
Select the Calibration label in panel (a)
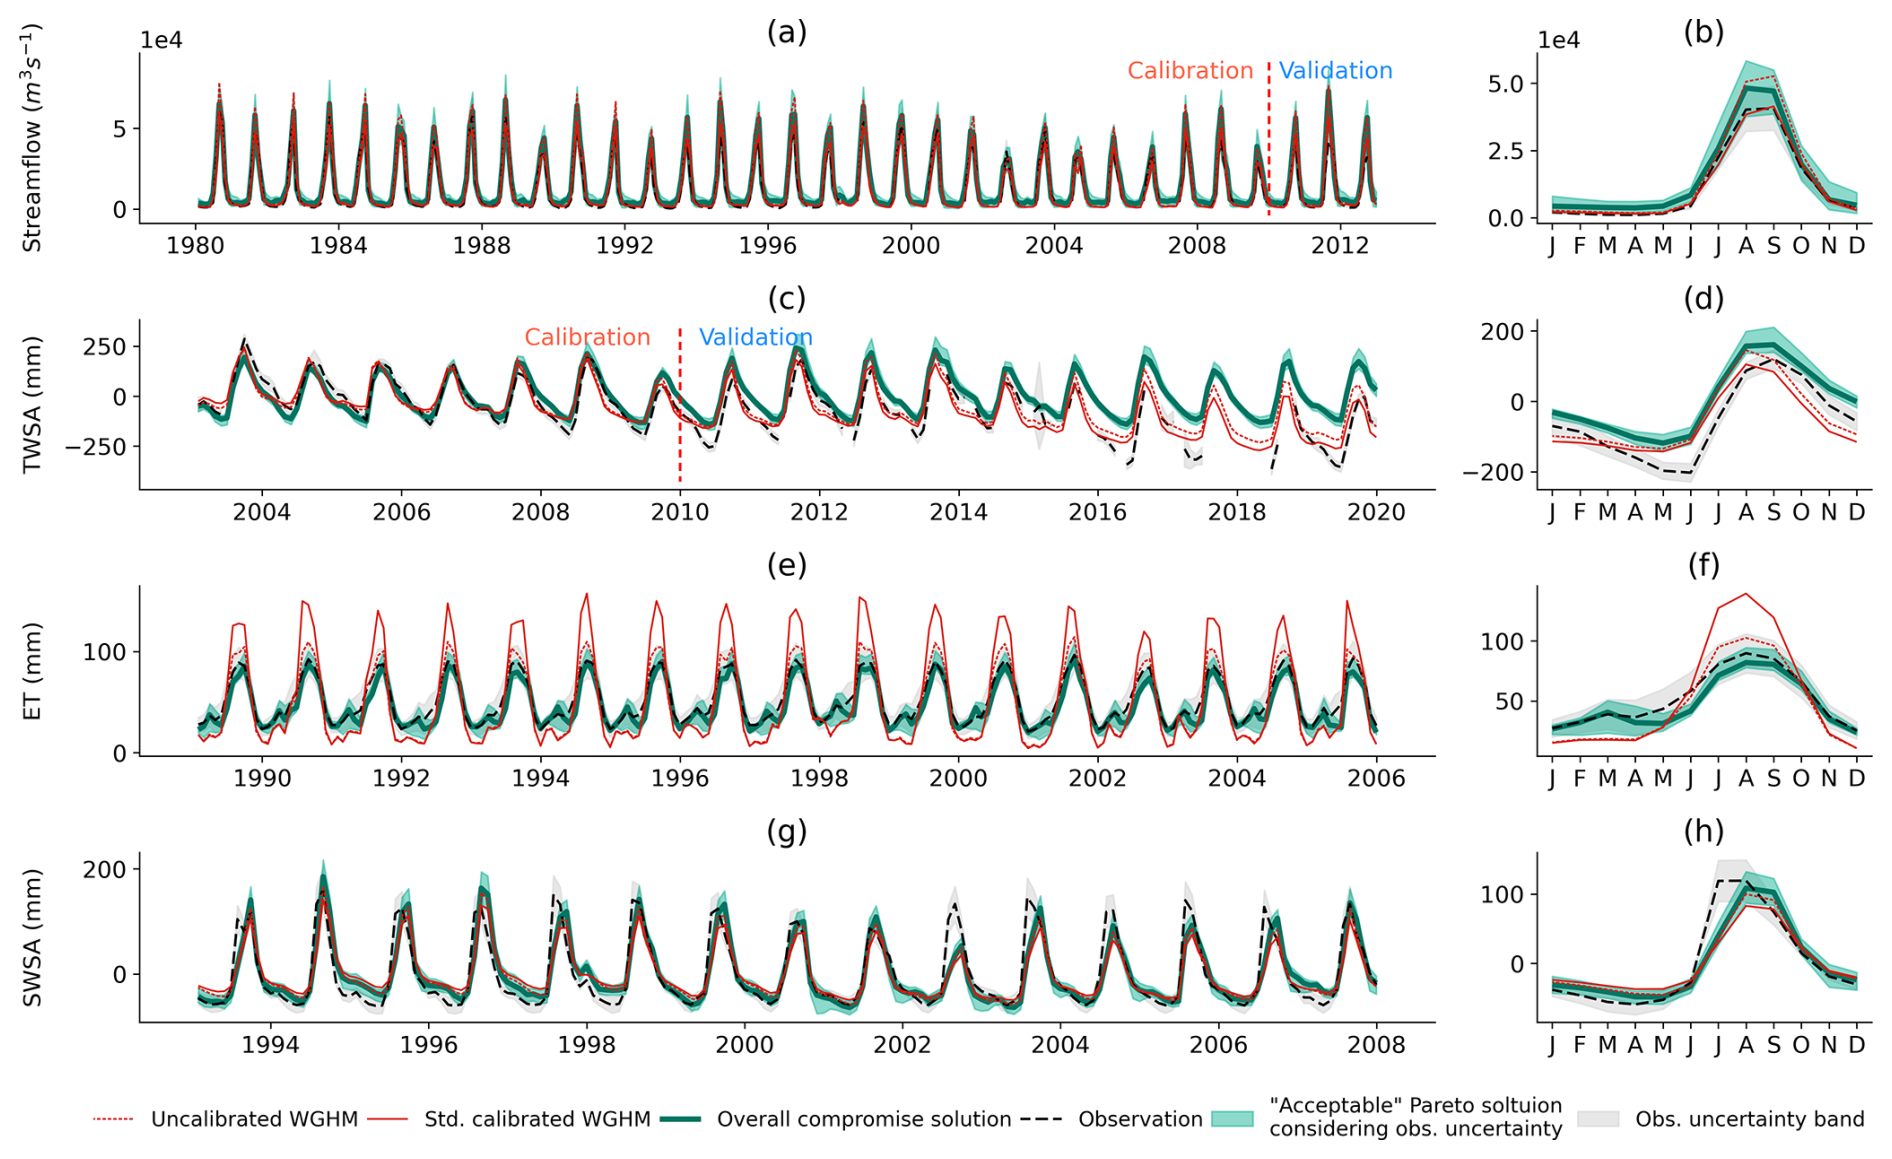pos(1190,71)
